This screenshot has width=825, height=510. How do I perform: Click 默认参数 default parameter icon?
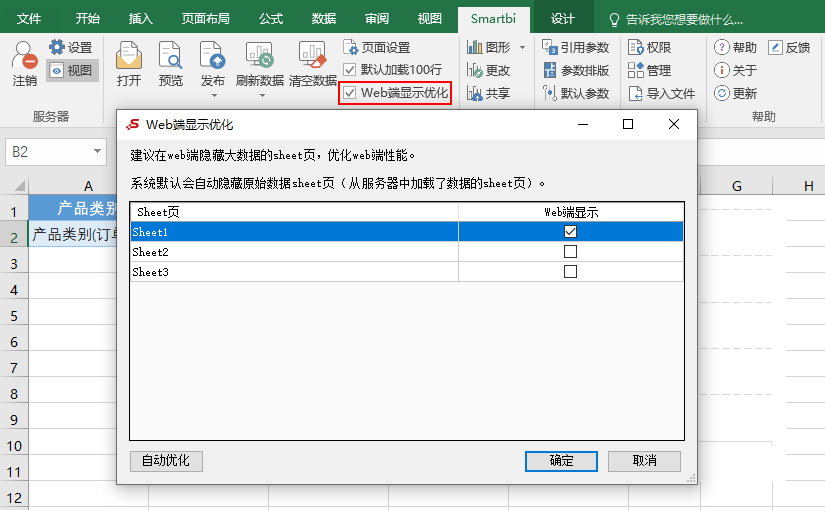click(549, 93)
